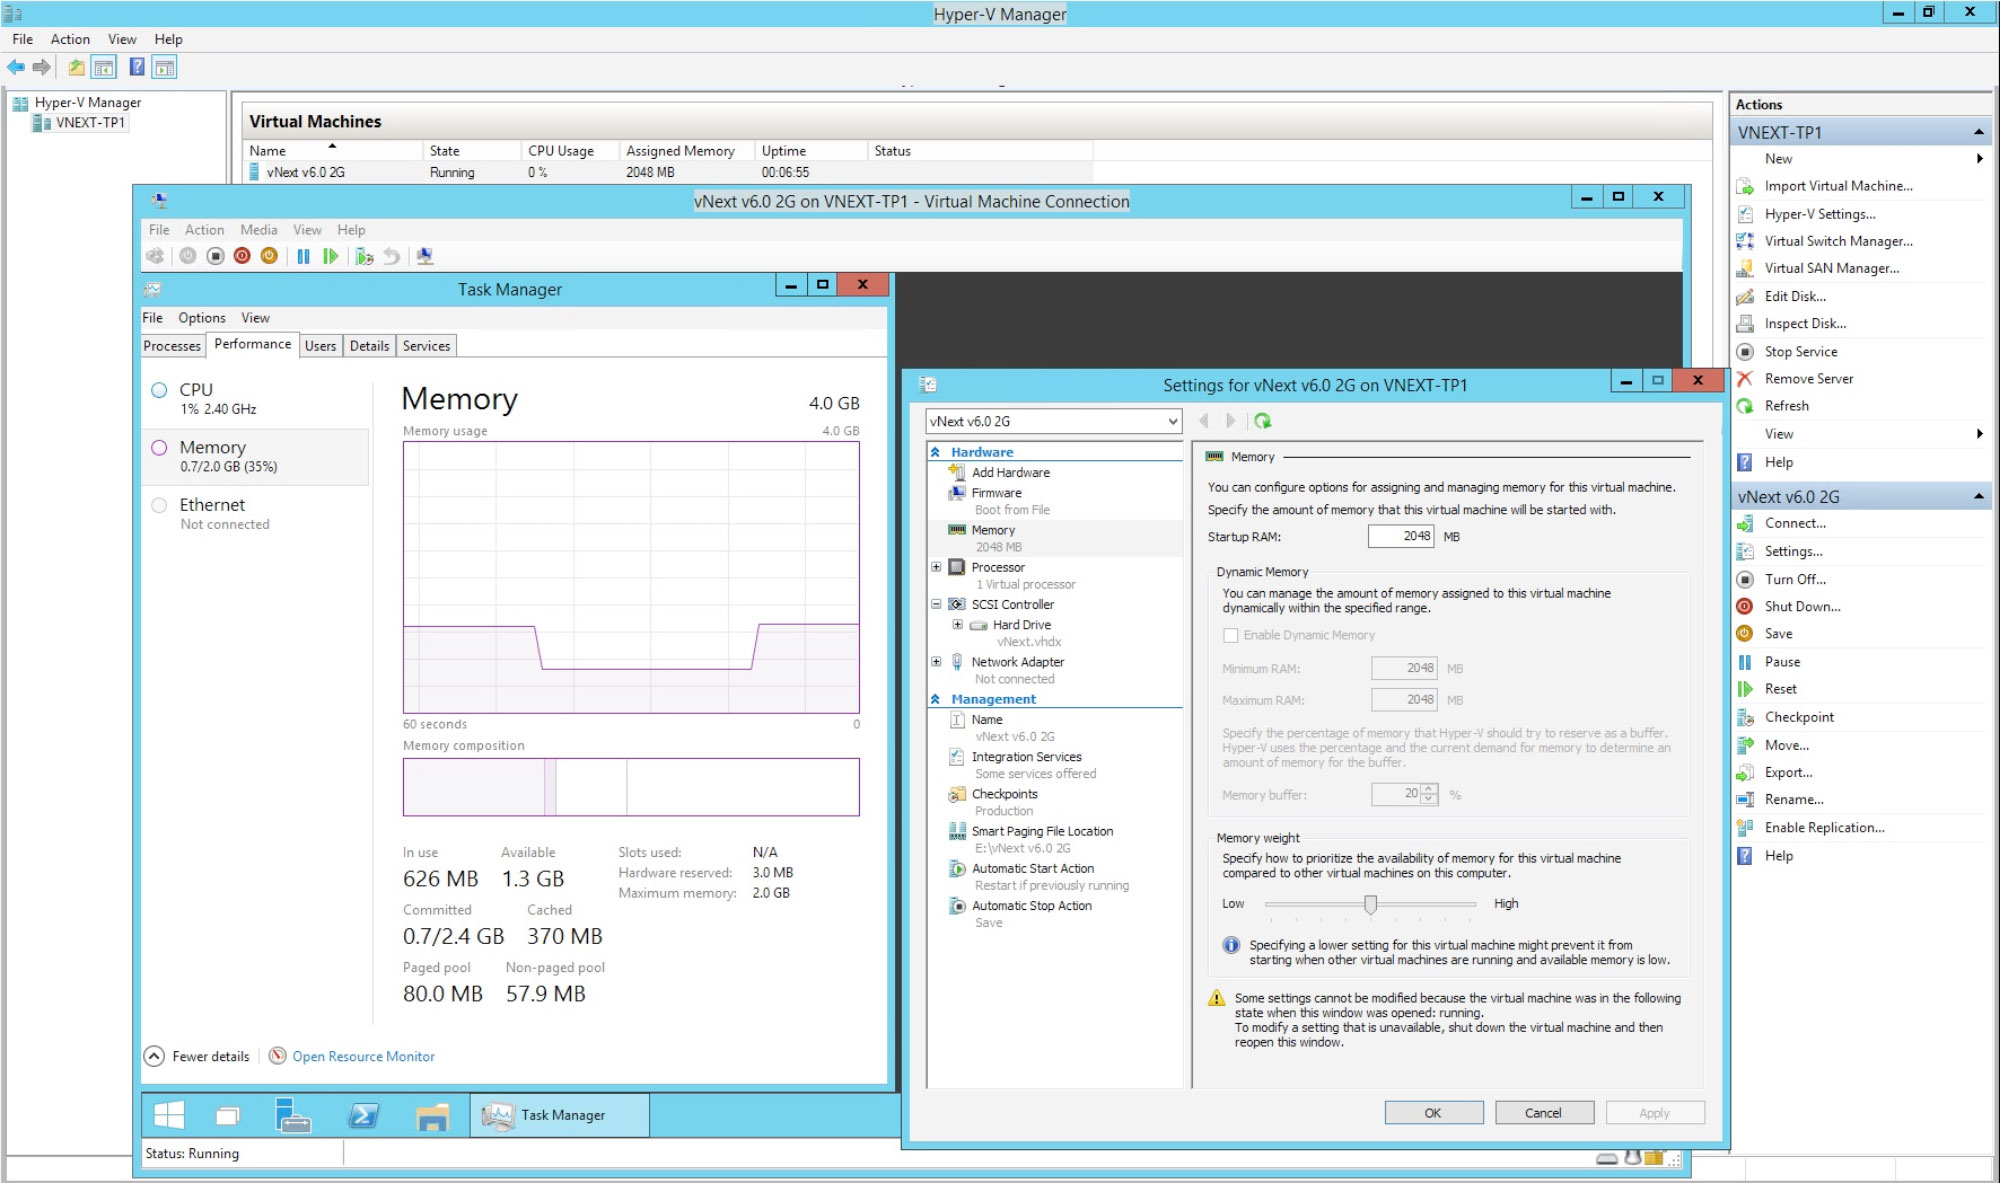Toggle Enable Dynamic Memory checkbox

coord(1231,635)
